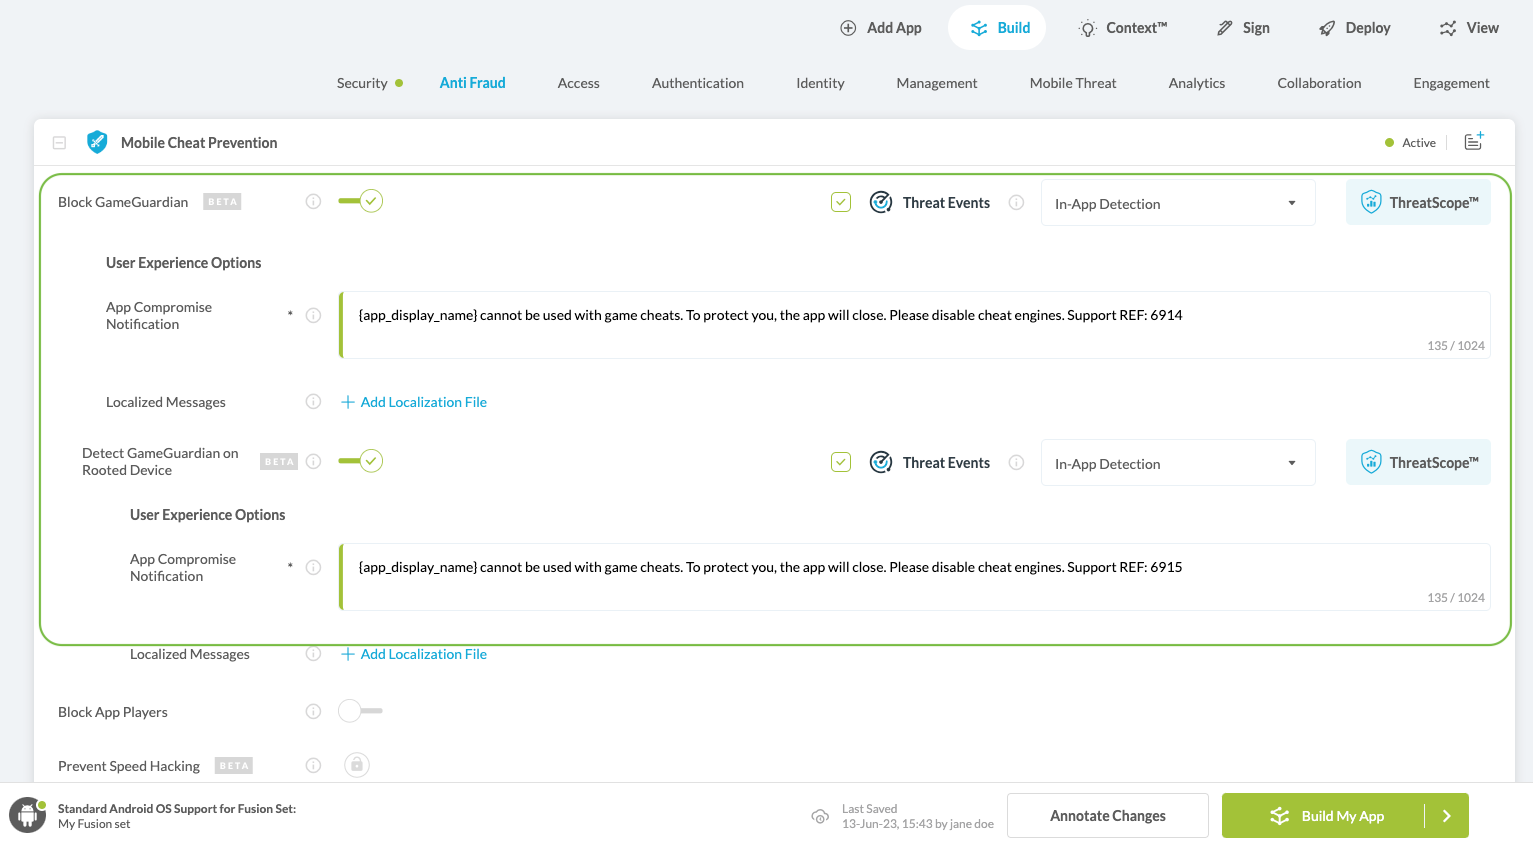
Task: Uncheck Threat Events checkbox for Block GameGuardian
Action: pos(841,202)
